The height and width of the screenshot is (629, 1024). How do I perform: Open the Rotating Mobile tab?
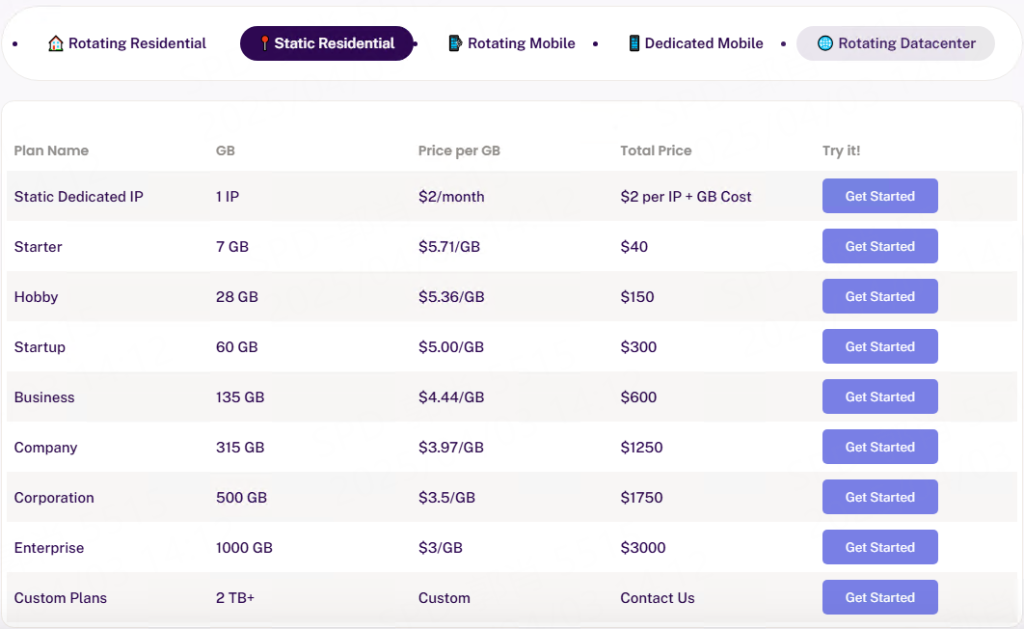point(521,44)
